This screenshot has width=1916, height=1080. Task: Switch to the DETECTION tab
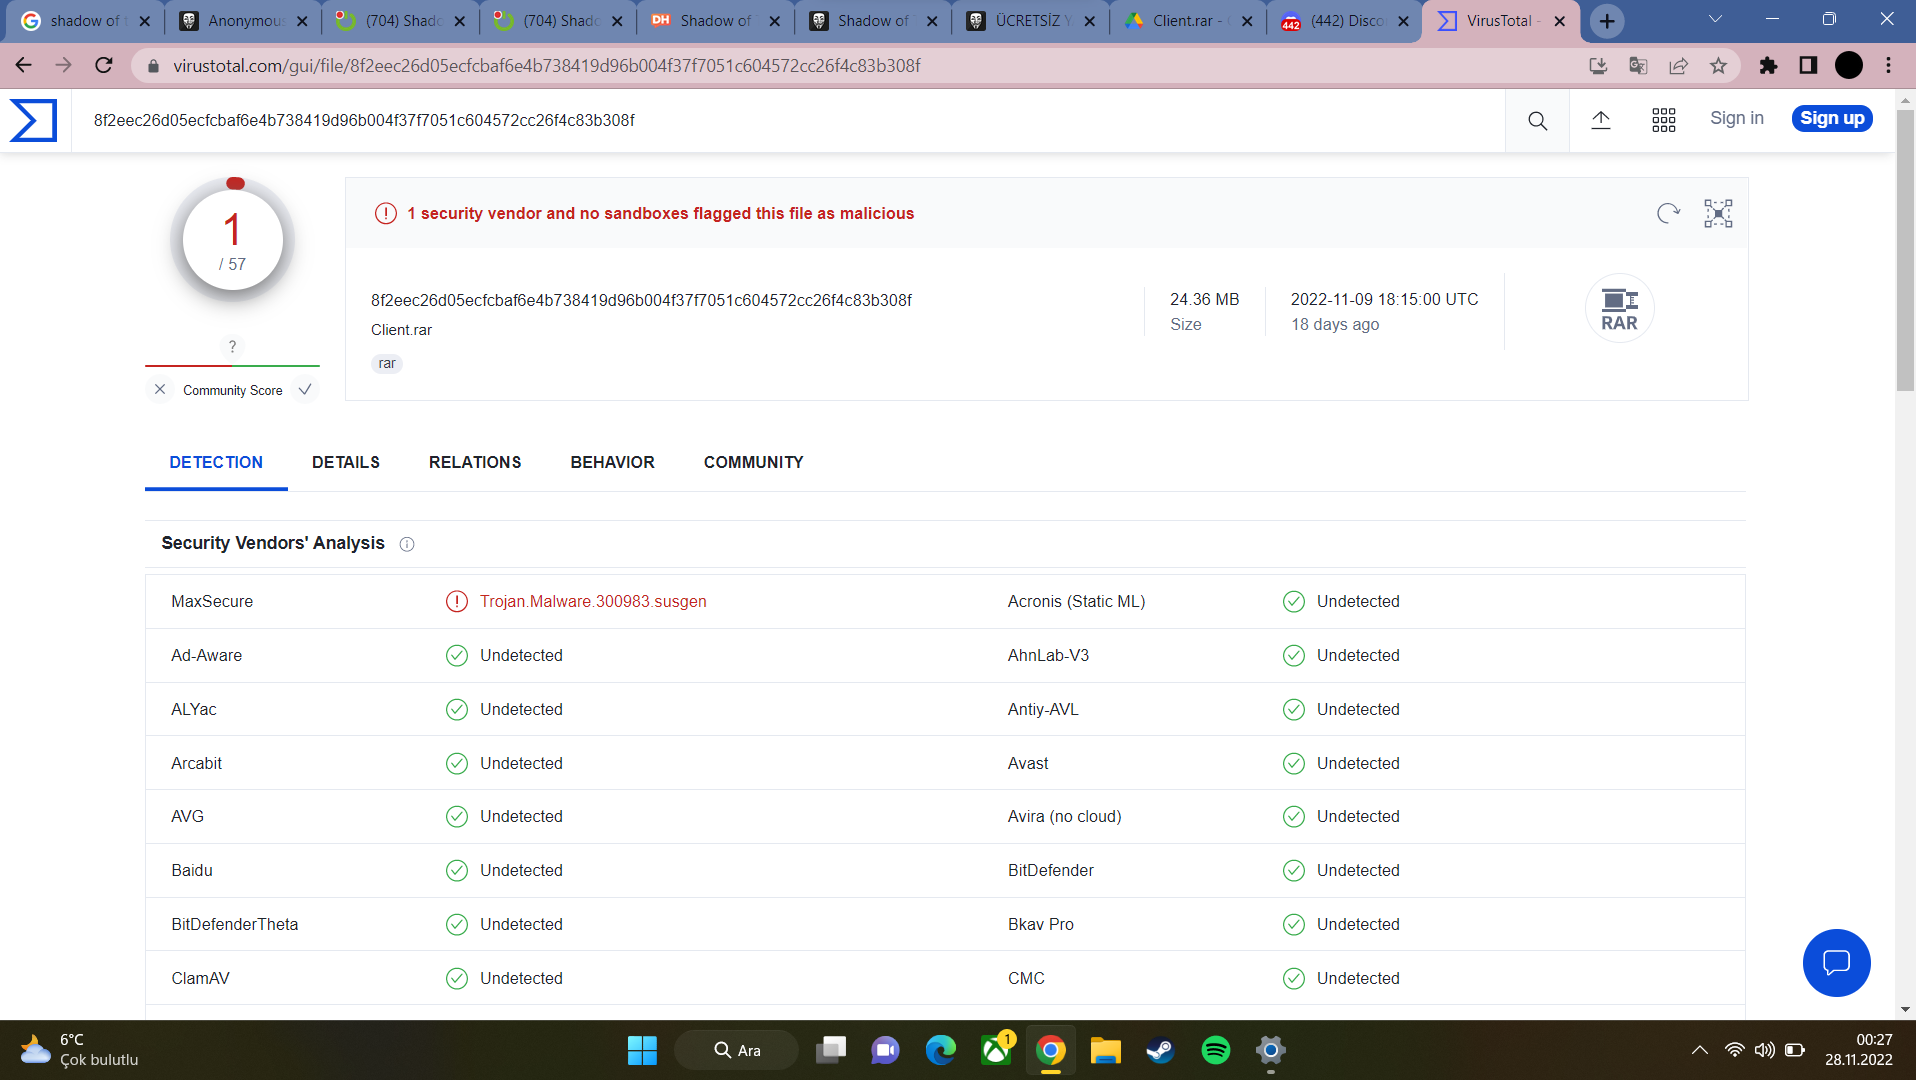(216, 462)
